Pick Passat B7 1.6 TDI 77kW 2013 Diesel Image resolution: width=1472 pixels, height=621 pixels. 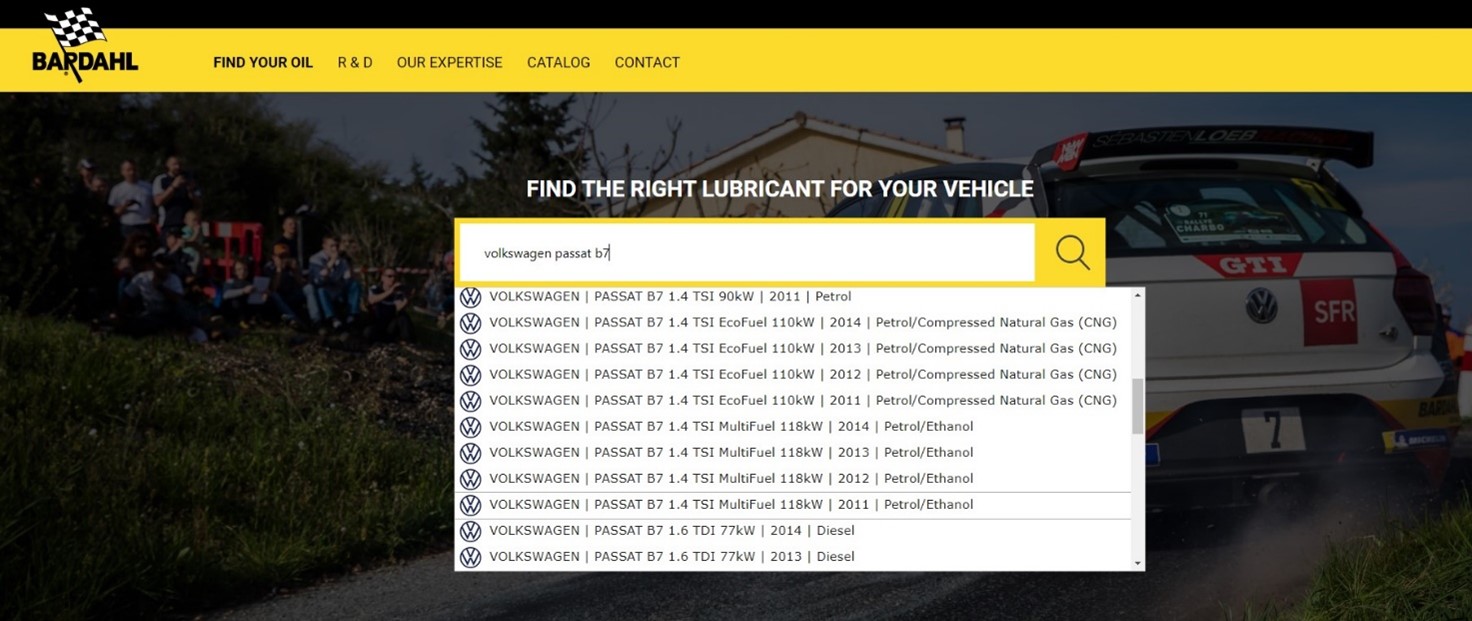(x=671, y=557)
